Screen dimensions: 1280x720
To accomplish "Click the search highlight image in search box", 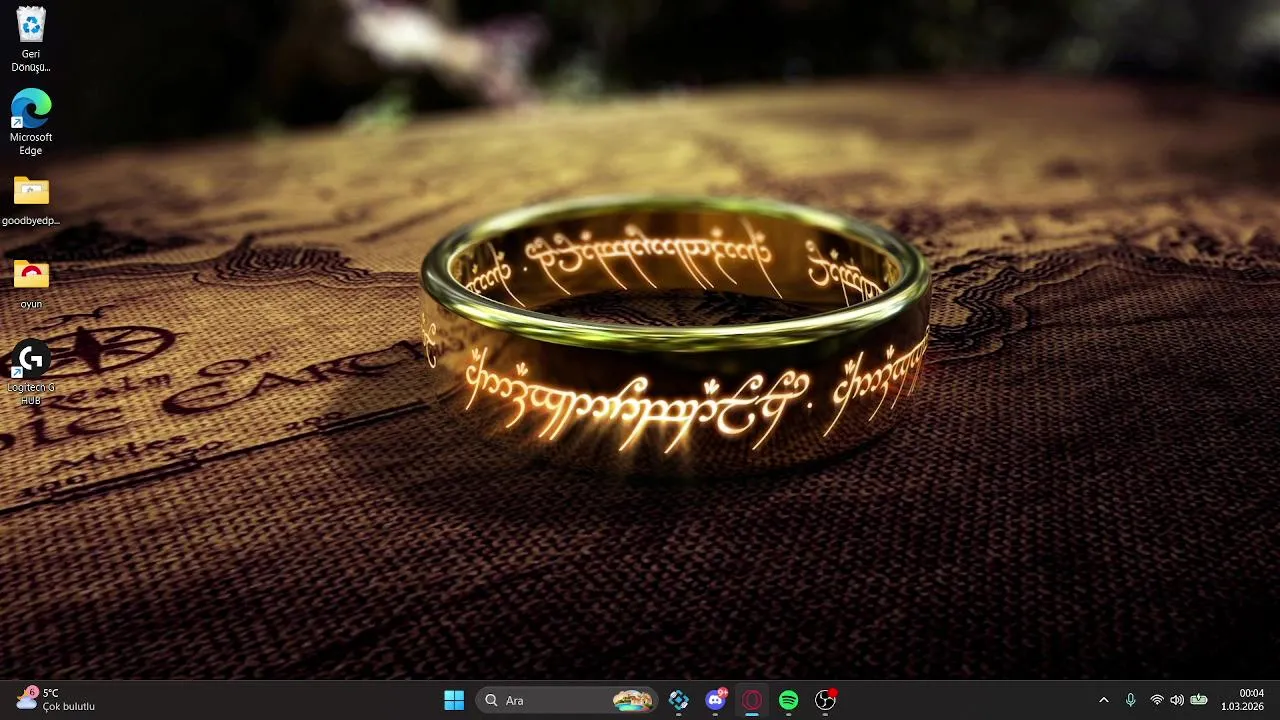I will [632, 700].
